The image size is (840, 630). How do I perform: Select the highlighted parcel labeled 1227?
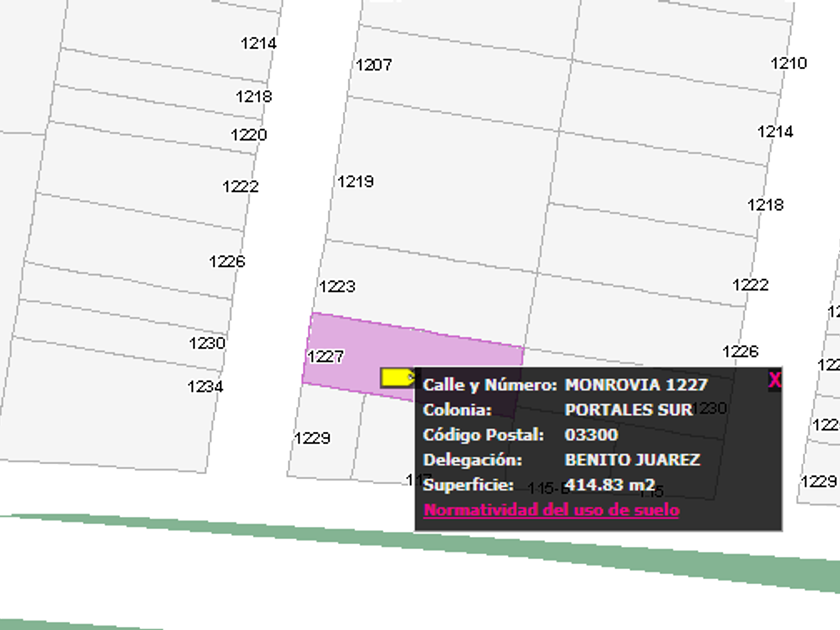[x=325, y=356]
